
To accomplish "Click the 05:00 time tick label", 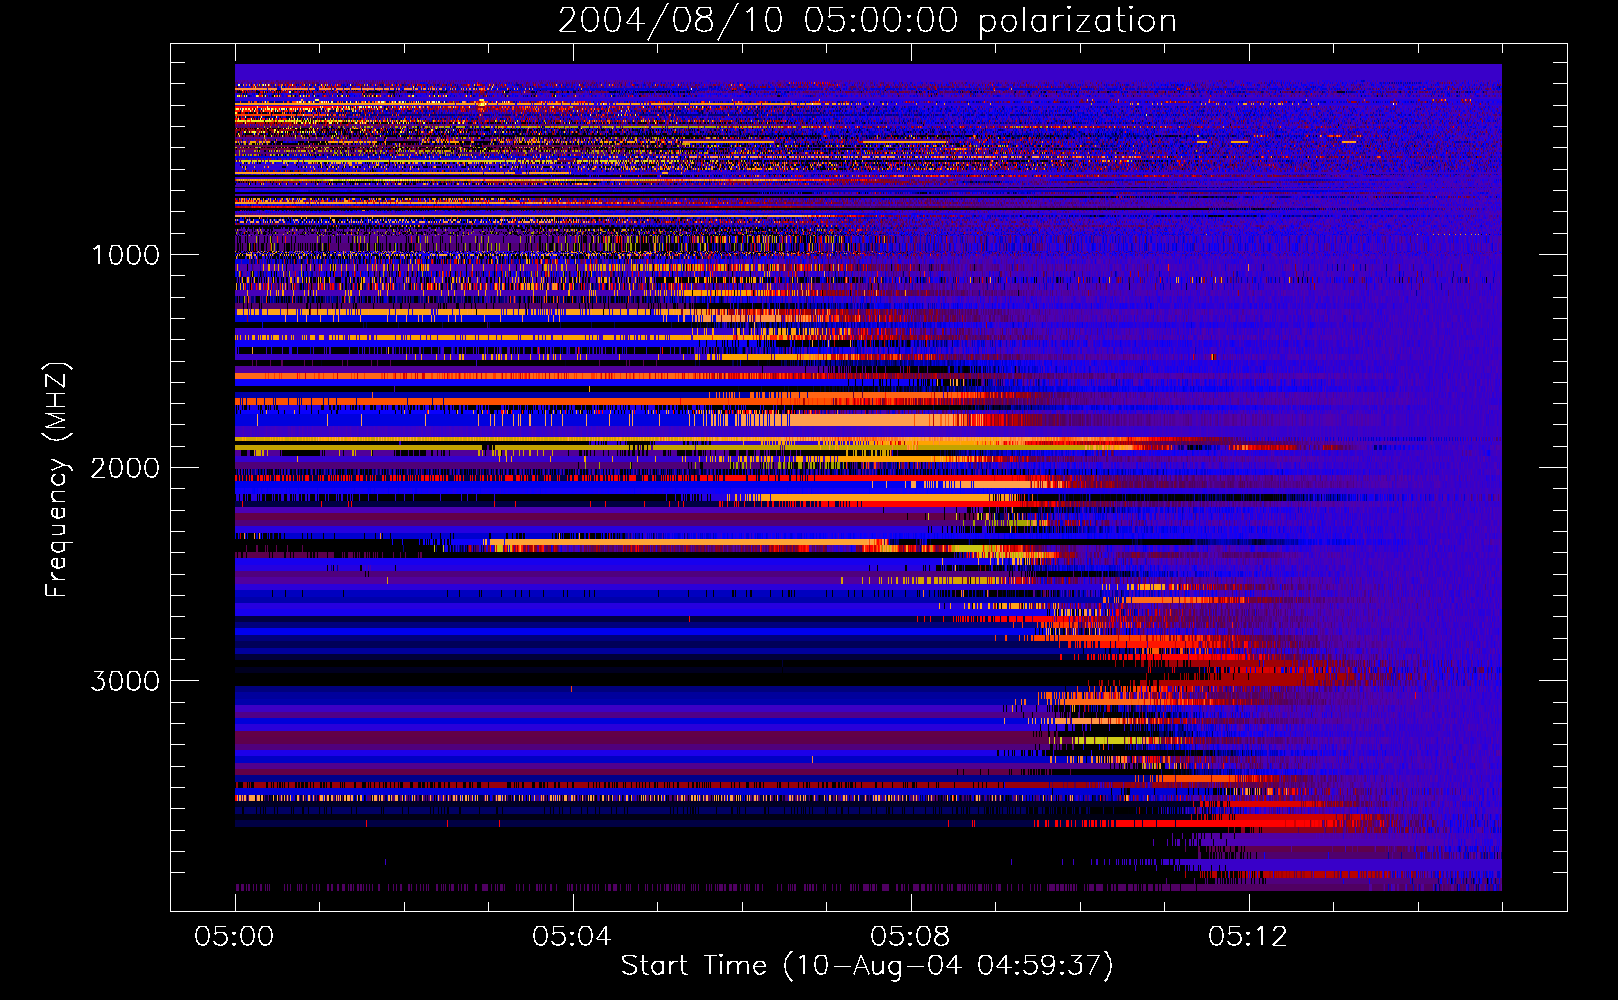I will point(235,936).
